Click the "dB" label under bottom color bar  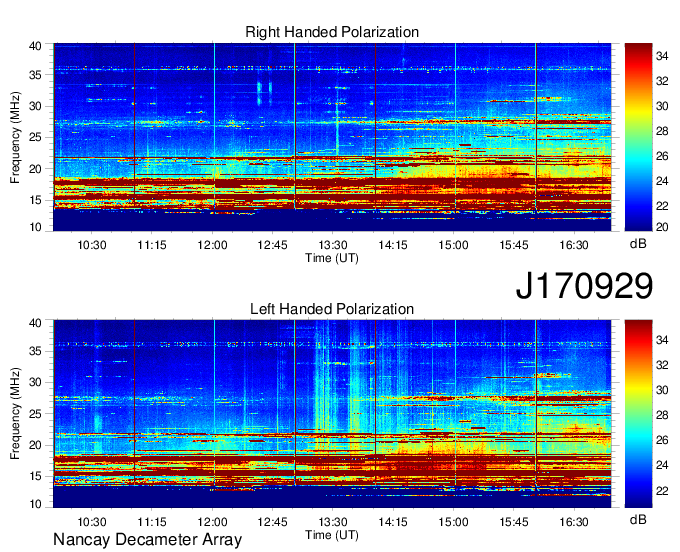(x=638, y=520)
